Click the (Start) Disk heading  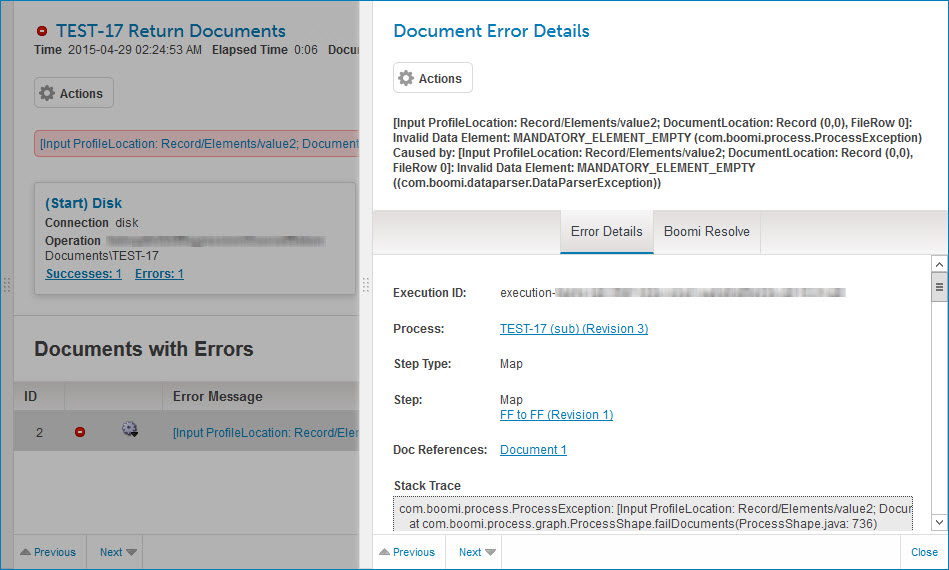point(84,203)
